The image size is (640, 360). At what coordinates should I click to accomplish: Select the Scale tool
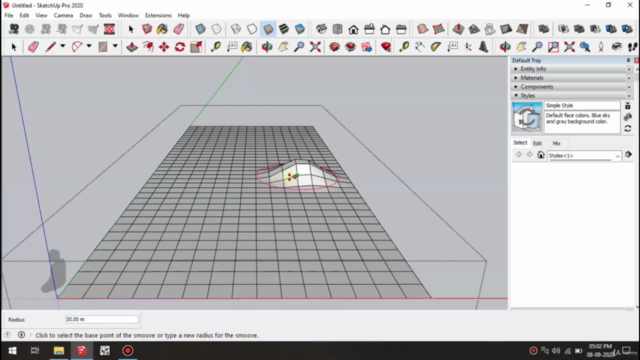tap(196, 47)
